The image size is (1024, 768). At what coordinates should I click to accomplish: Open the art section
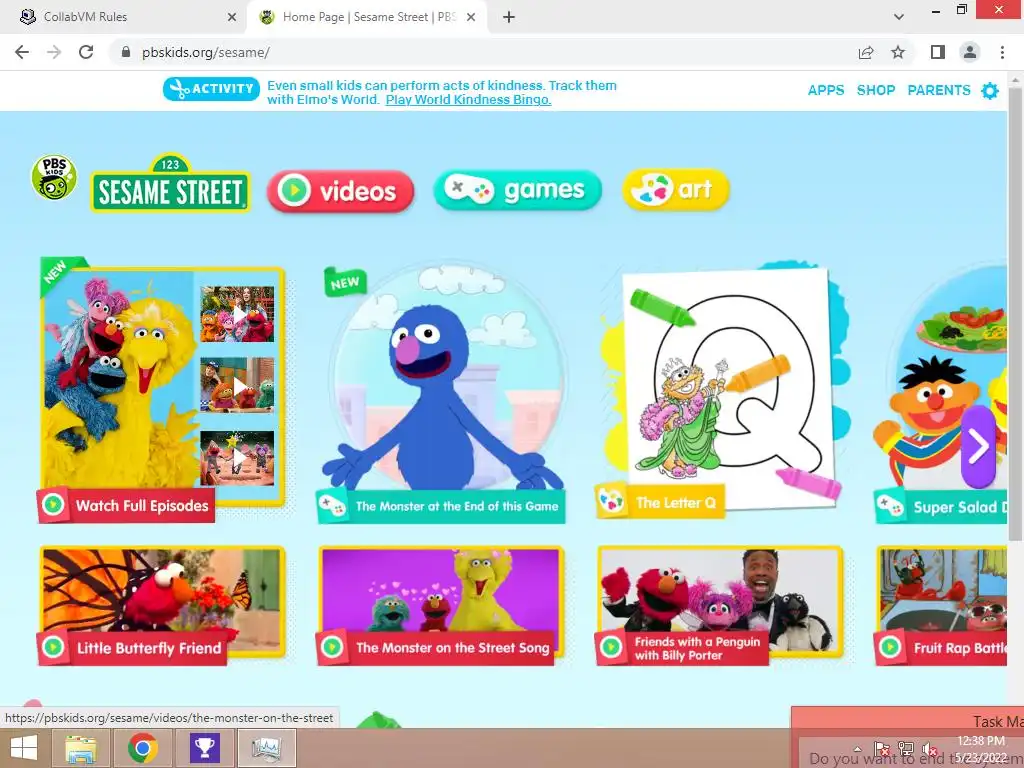click(x=675, y=189)
